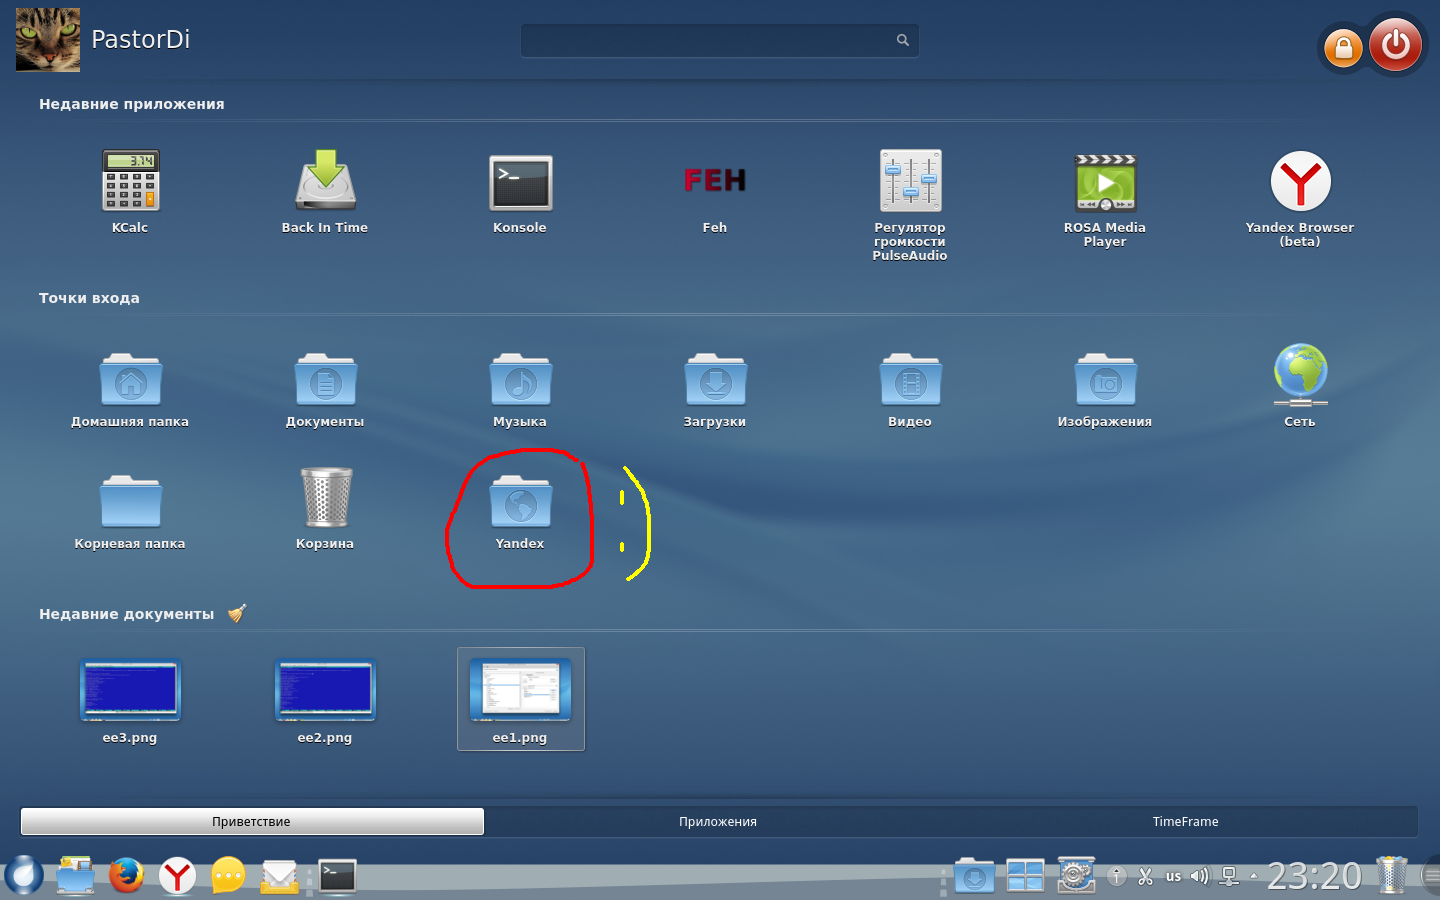Open the file manager from the panel
The width and height of the screenshot is (1440, 900).
click(75, 876)
